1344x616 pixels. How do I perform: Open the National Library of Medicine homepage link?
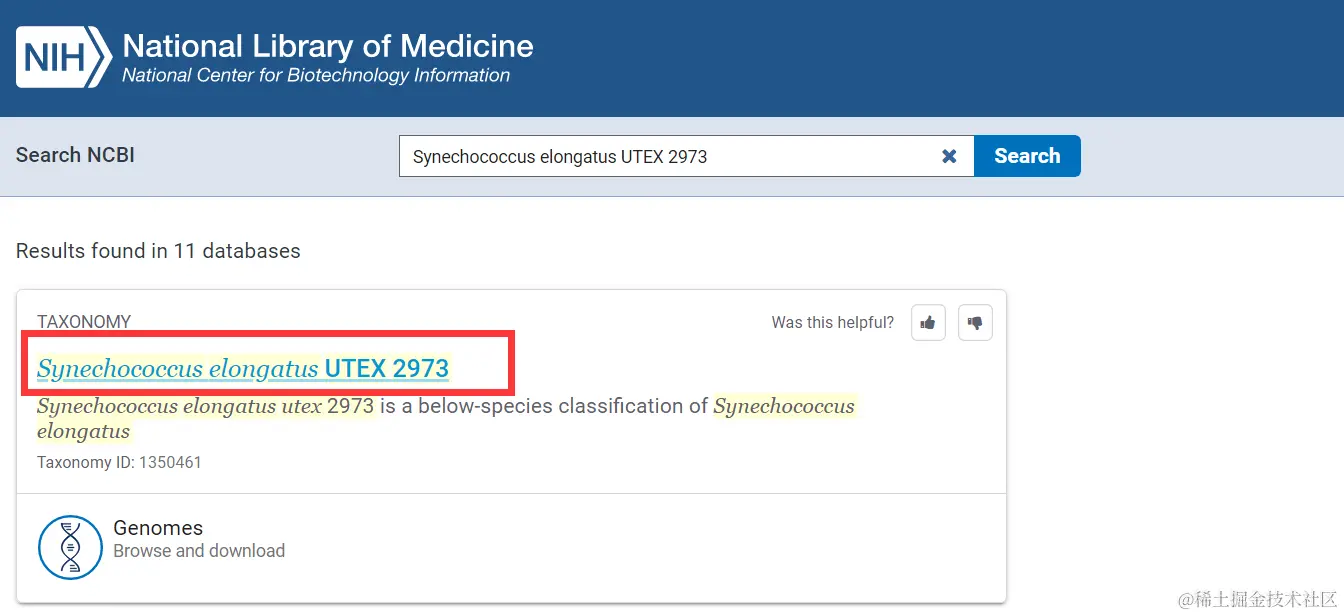coord(328,46)
